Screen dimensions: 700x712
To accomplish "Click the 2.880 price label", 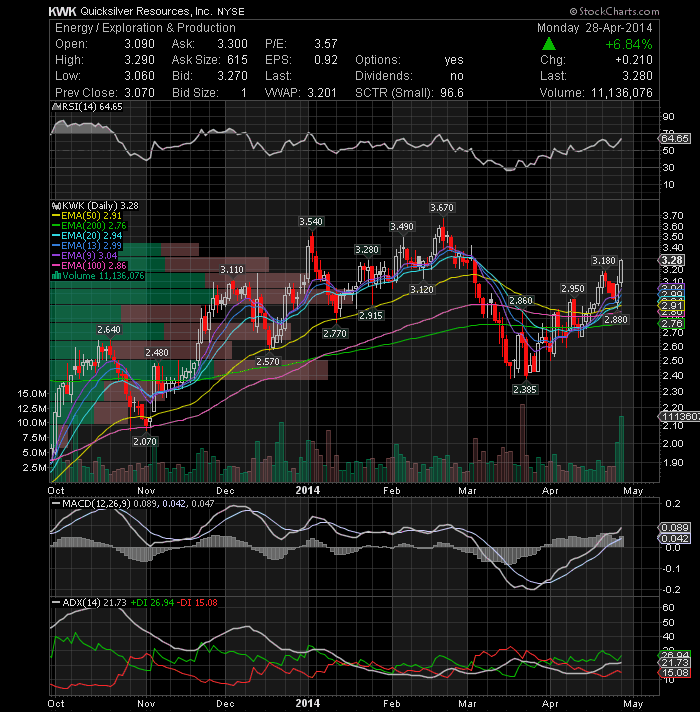I will coord(616,320).
